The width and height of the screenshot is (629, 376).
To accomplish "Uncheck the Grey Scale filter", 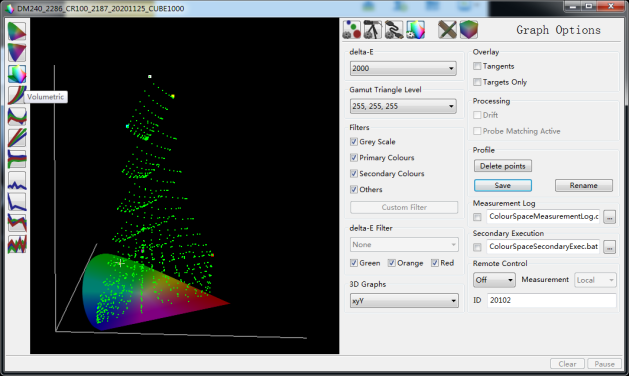I will [354, 142].
